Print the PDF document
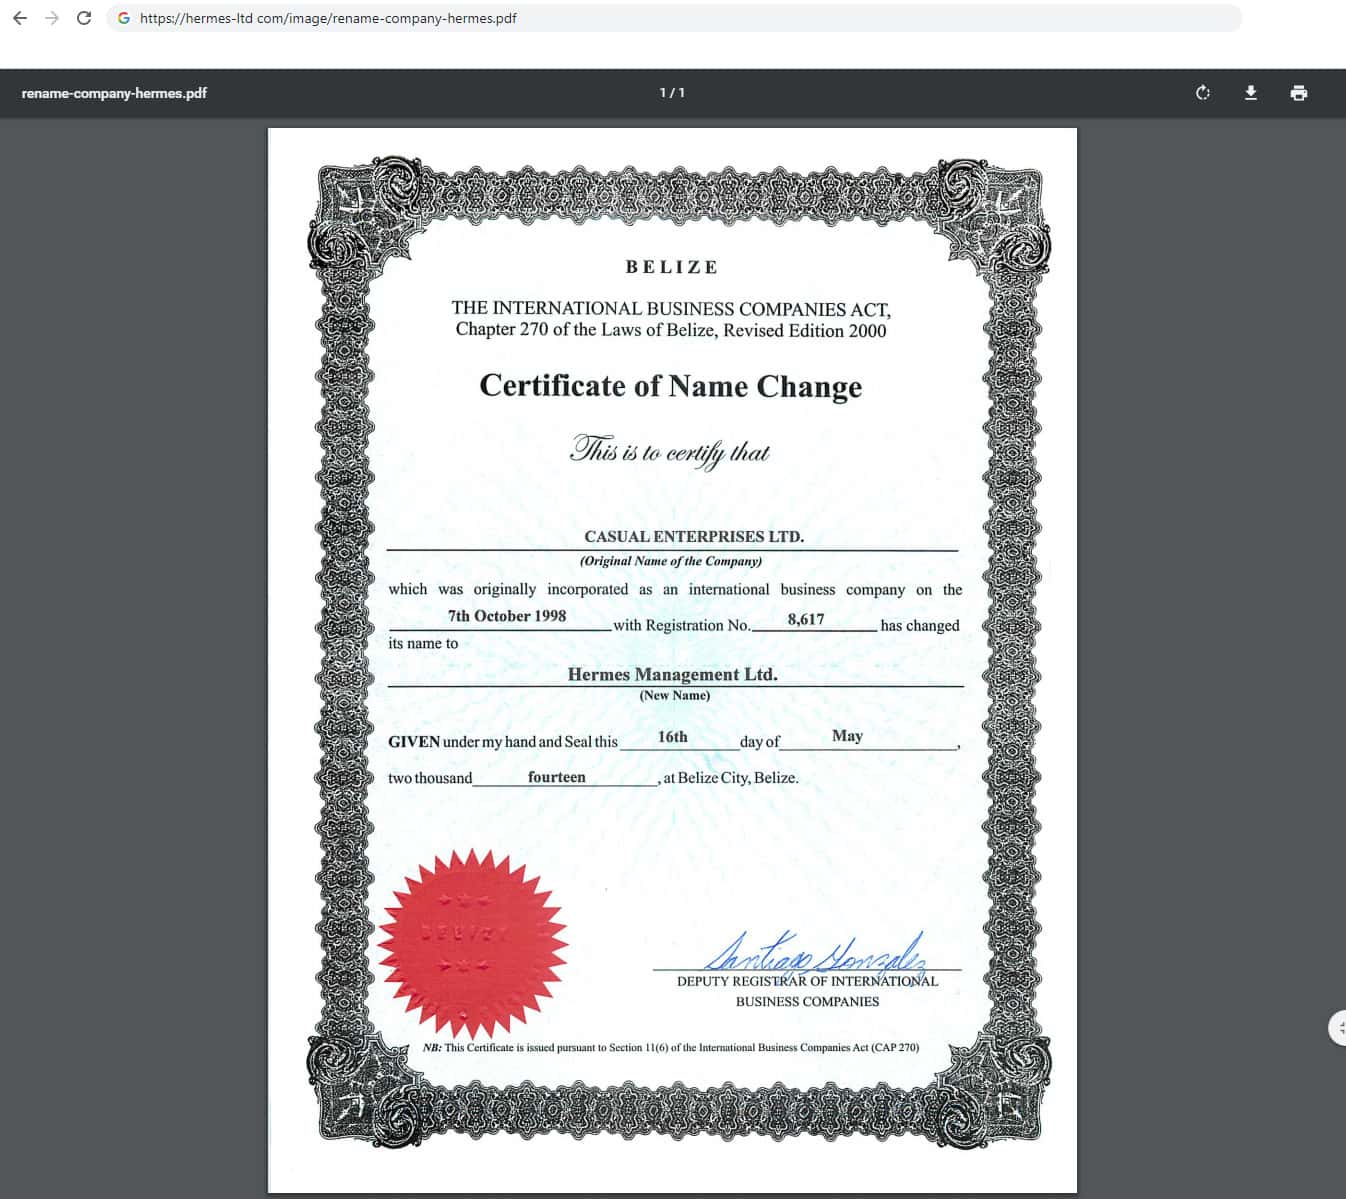1346x1199 pixels. click(1298, 93)
